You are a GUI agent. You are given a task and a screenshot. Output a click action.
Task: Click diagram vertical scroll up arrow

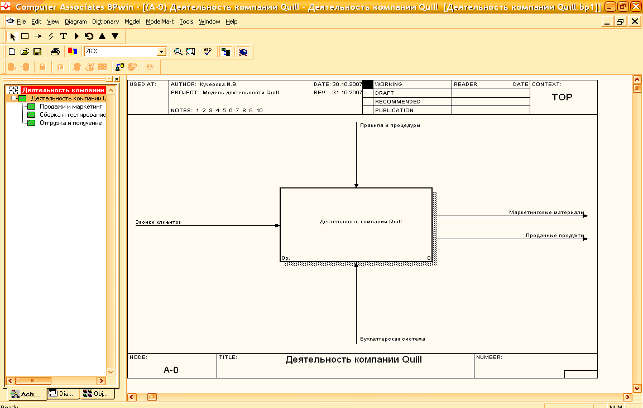pos(637,79)
